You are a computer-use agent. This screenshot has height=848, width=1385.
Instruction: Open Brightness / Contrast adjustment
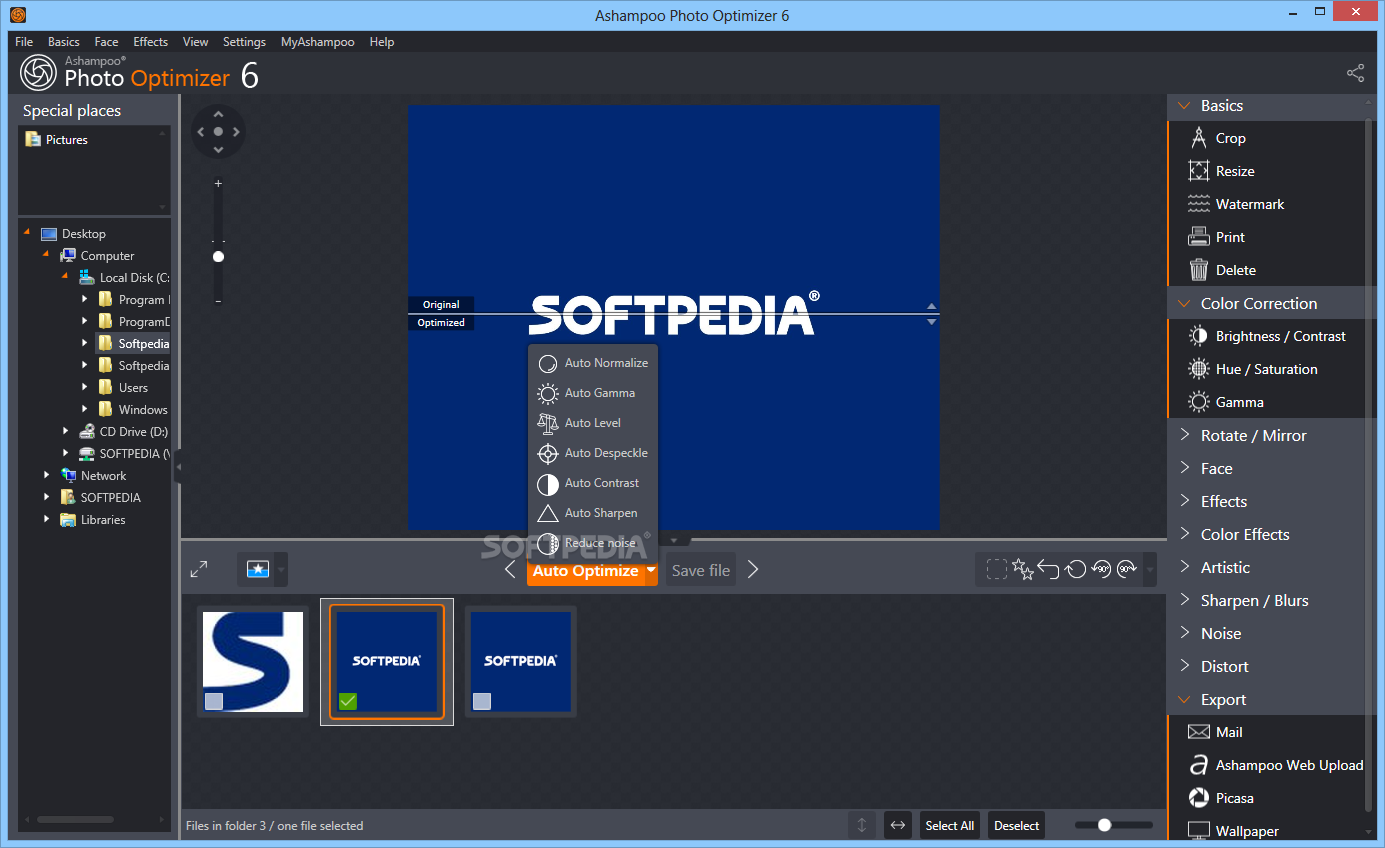tap(1266, 336)
